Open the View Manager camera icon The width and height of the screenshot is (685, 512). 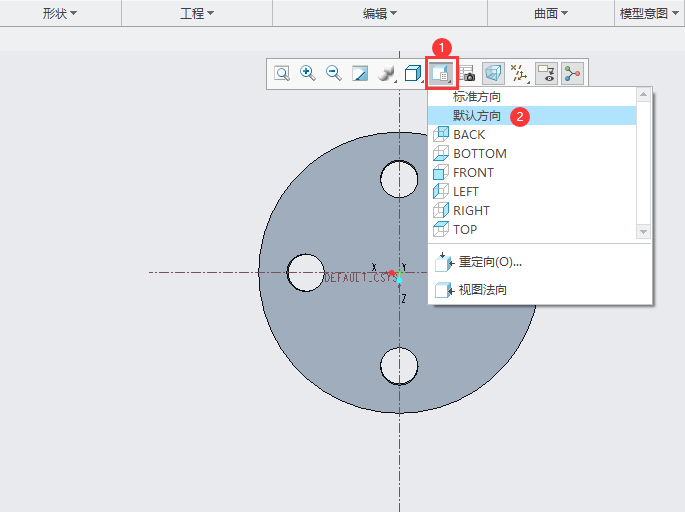(x=467, y=73)
